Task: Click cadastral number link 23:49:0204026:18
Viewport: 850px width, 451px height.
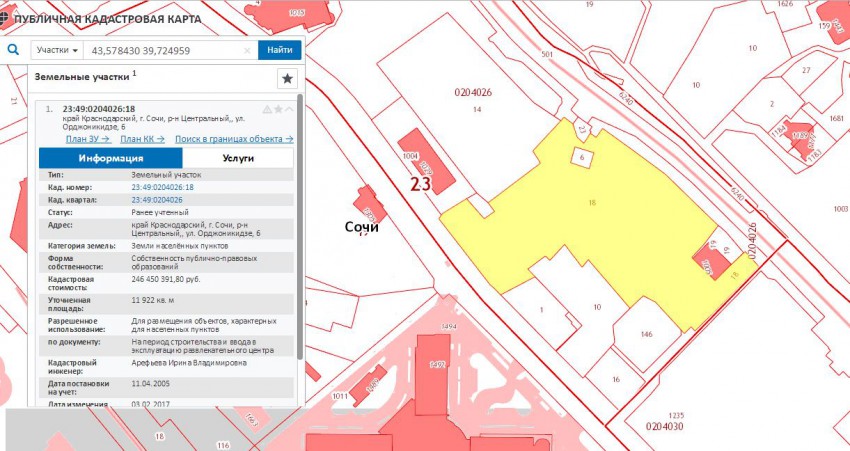Action: click(162, 187)
